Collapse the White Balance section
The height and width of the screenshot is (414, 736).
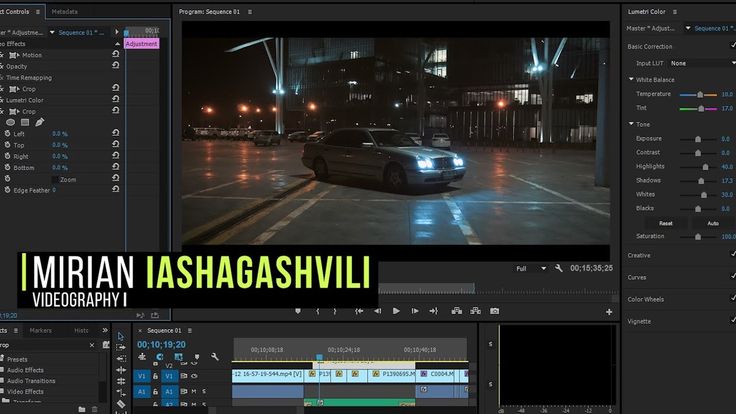[631, 79]
